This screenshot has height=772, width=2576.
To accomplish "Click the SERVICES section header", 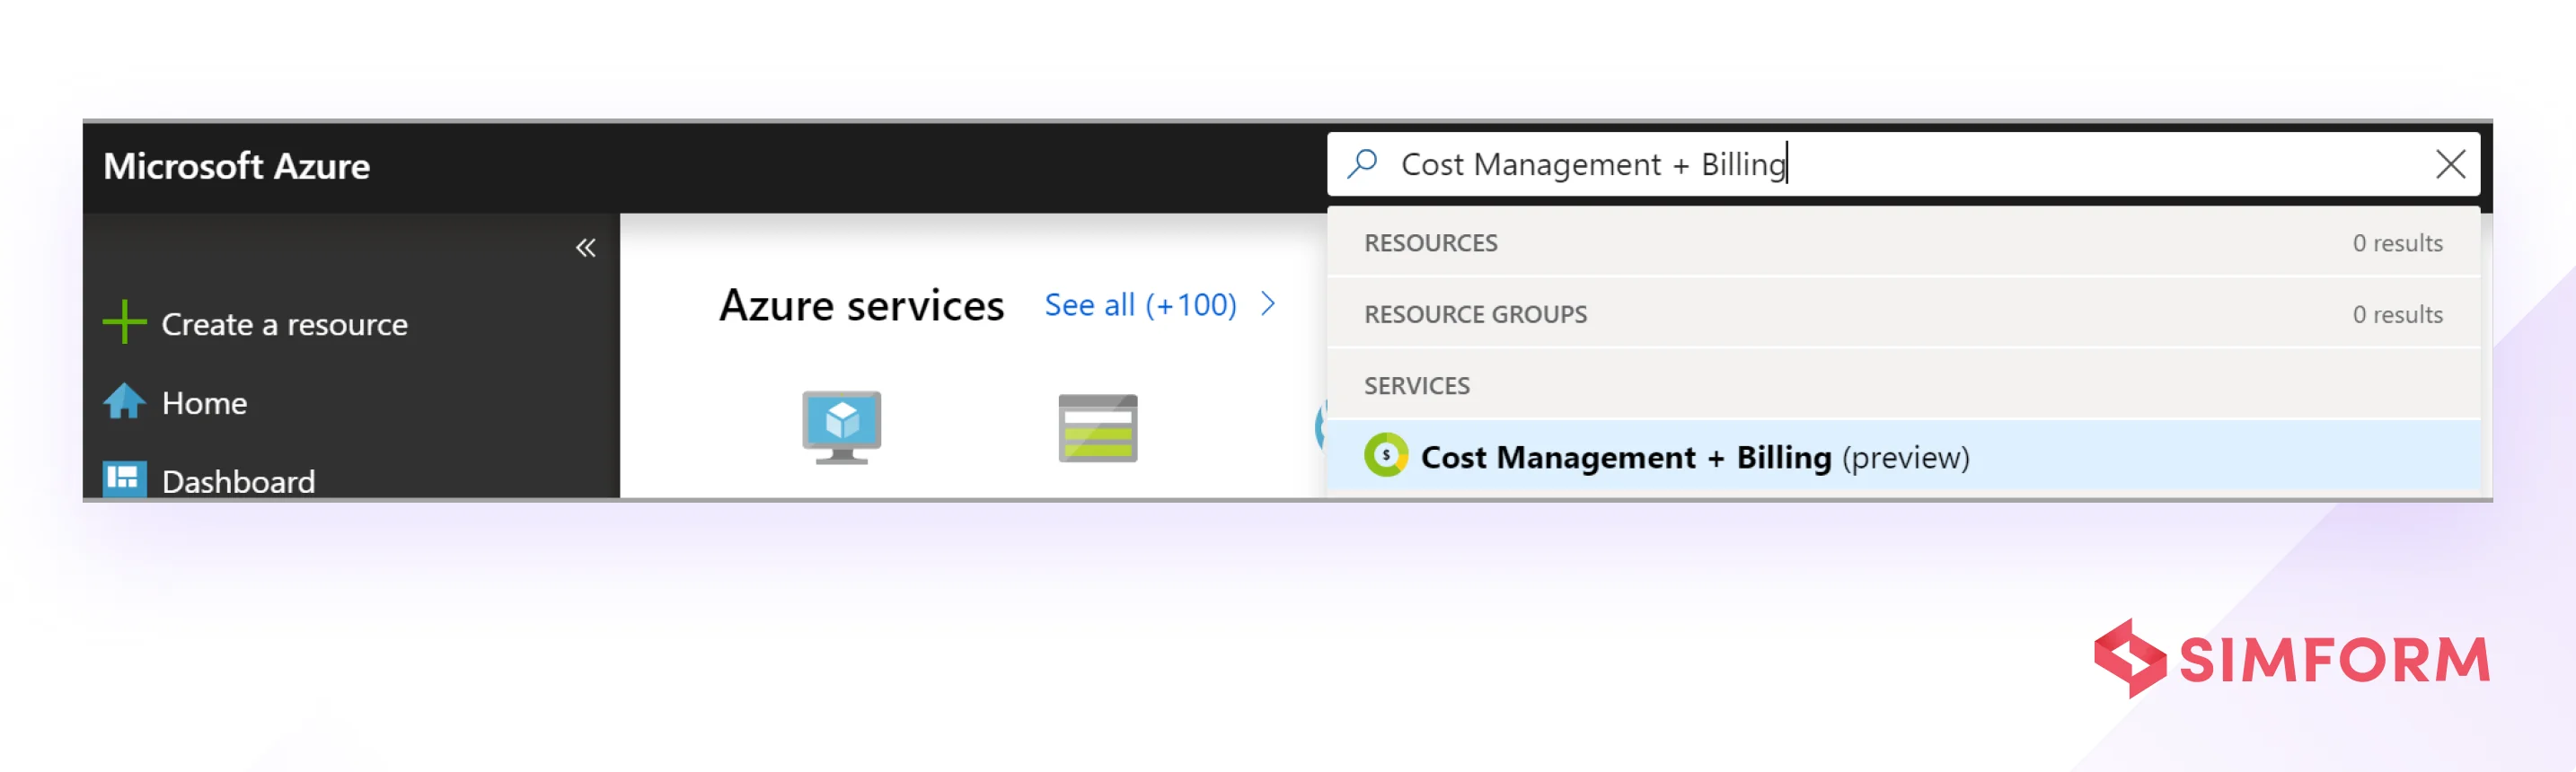I will [1416, 386].
